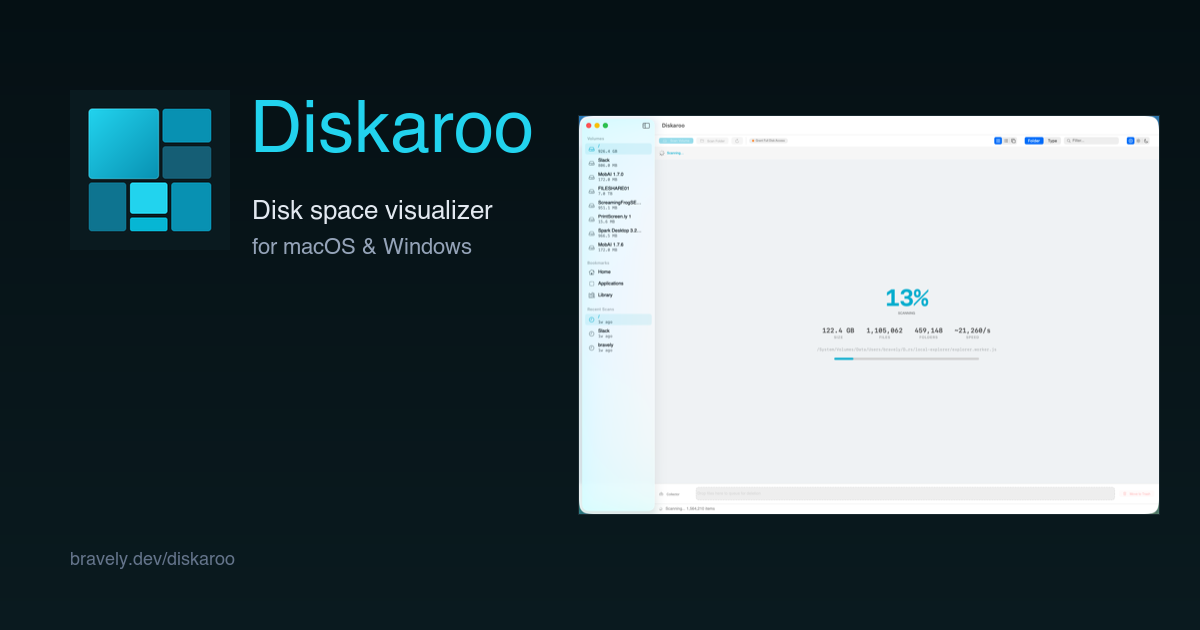
Task: Select the FILESHARE01 volume
Action: [x=618, y=191]
